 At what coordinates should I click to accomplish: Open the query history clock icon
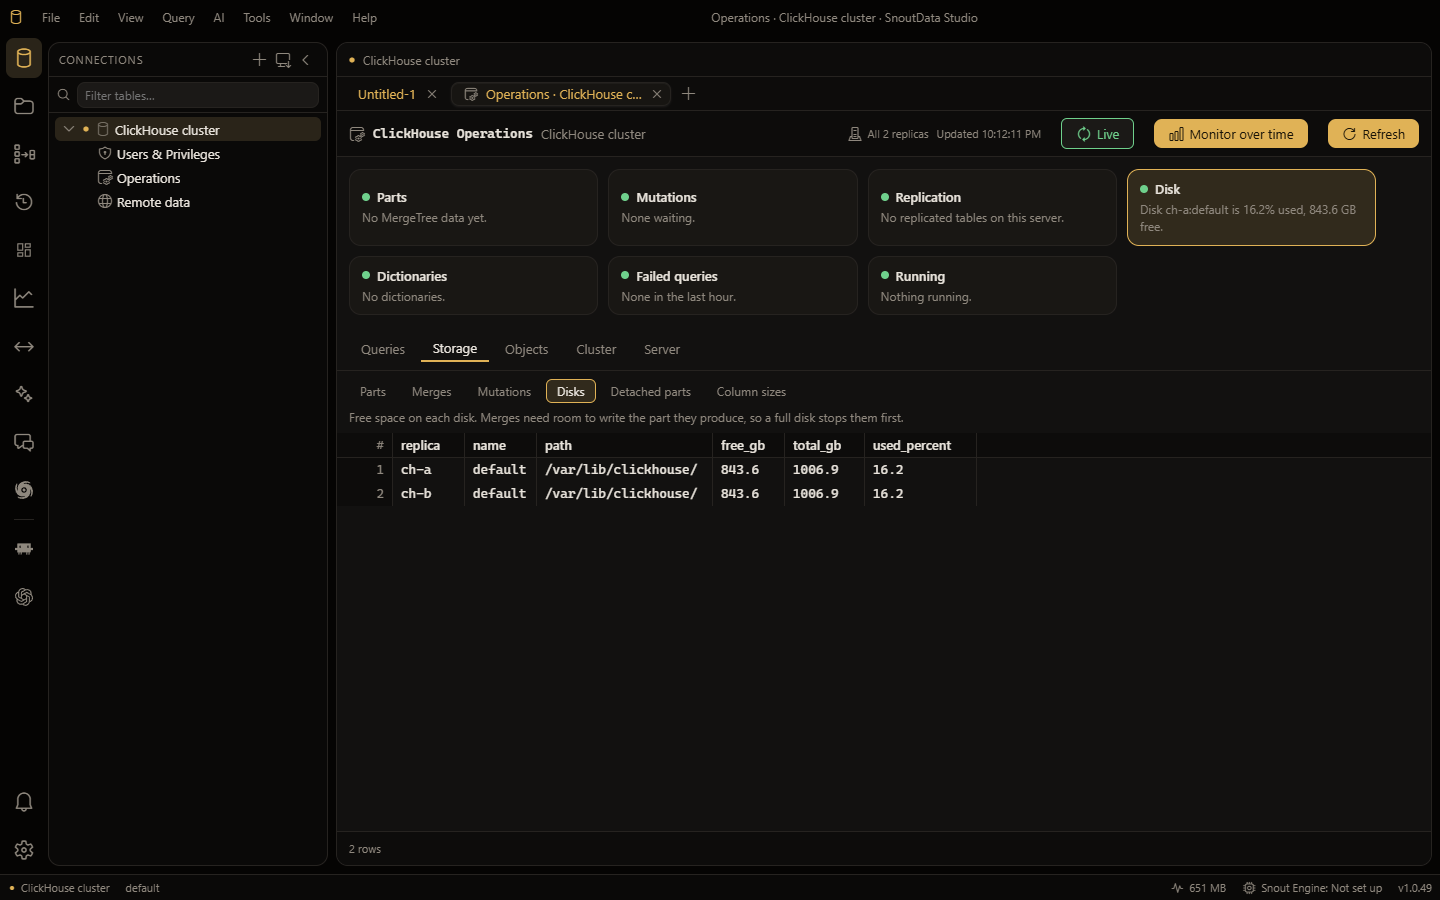coord(24,202)
